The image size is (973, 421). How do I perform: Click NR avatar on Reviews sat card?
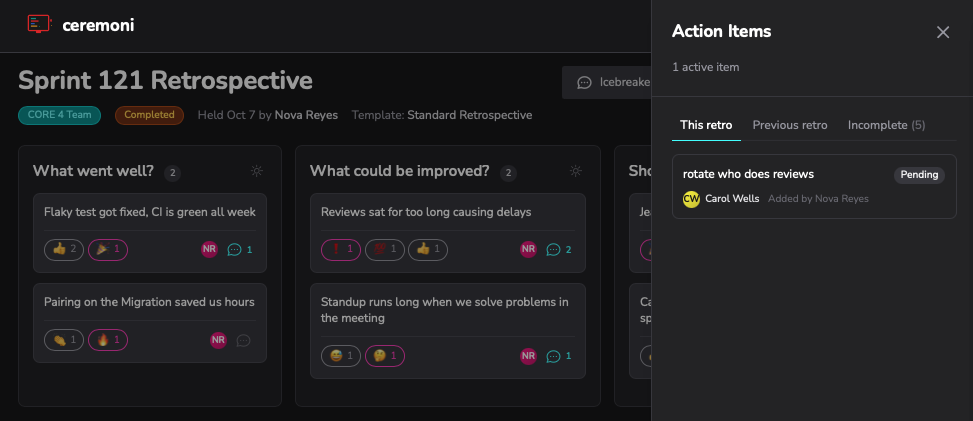[528, 250]
